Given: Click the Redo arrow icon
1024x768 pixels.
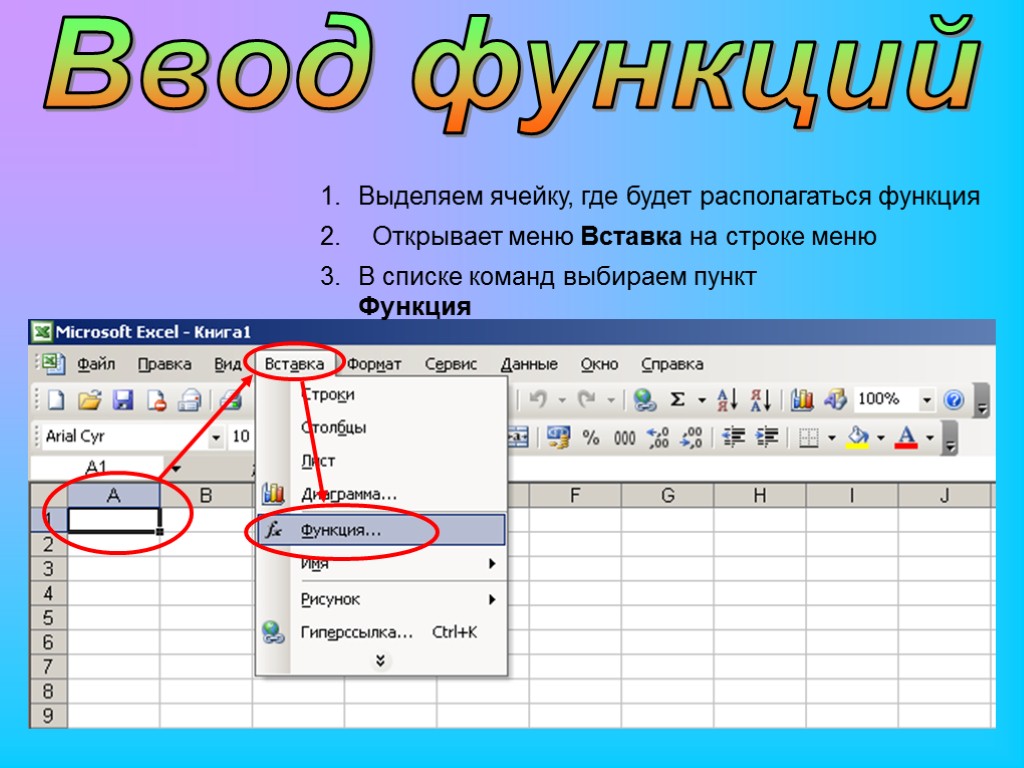Looking at the screenshot, I should coord(587,398).
